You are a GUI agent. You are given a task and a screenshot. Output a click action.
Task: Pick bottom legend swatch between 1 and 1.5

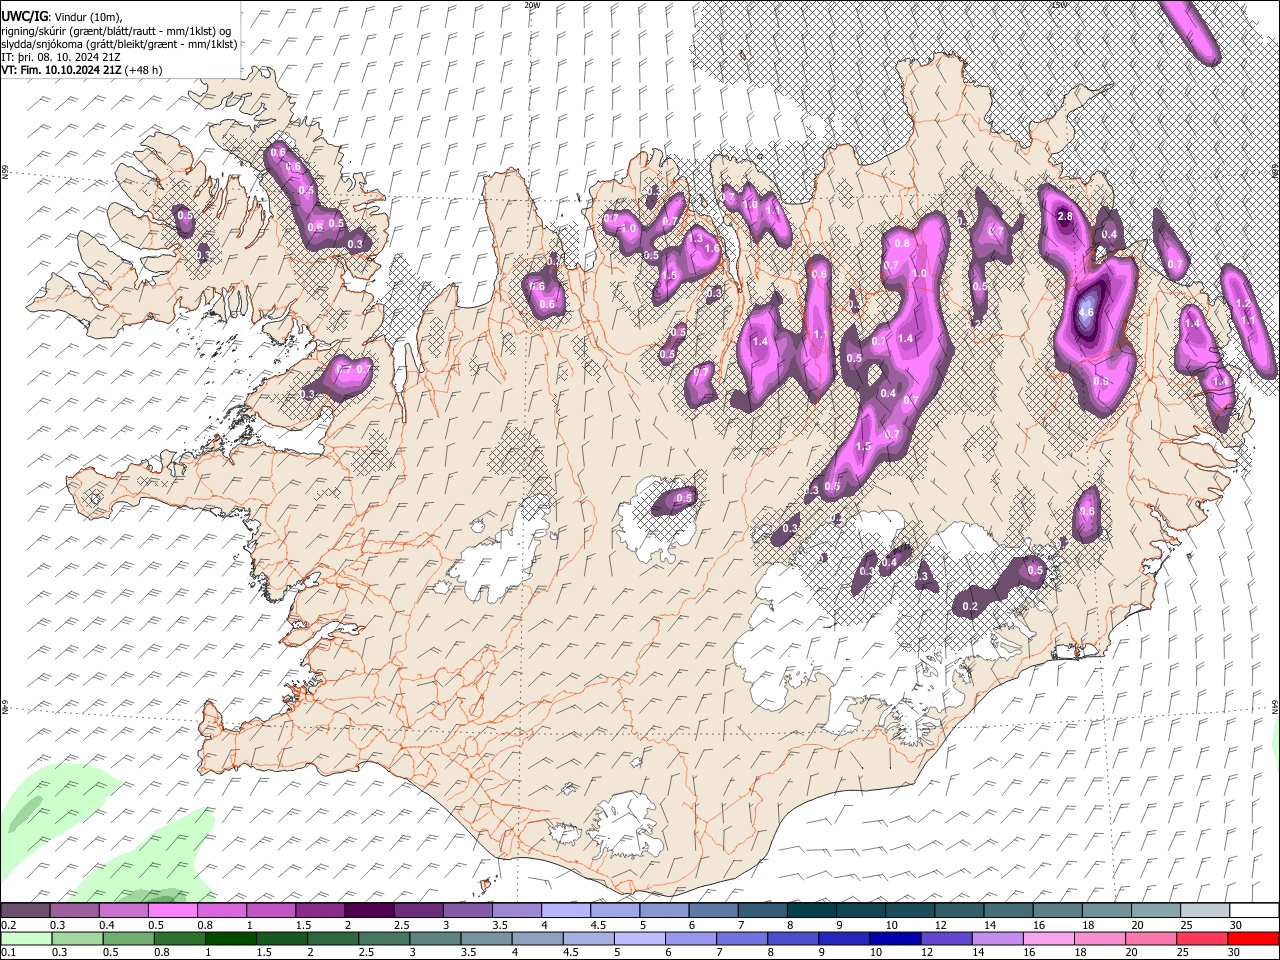tap(230, 938)
